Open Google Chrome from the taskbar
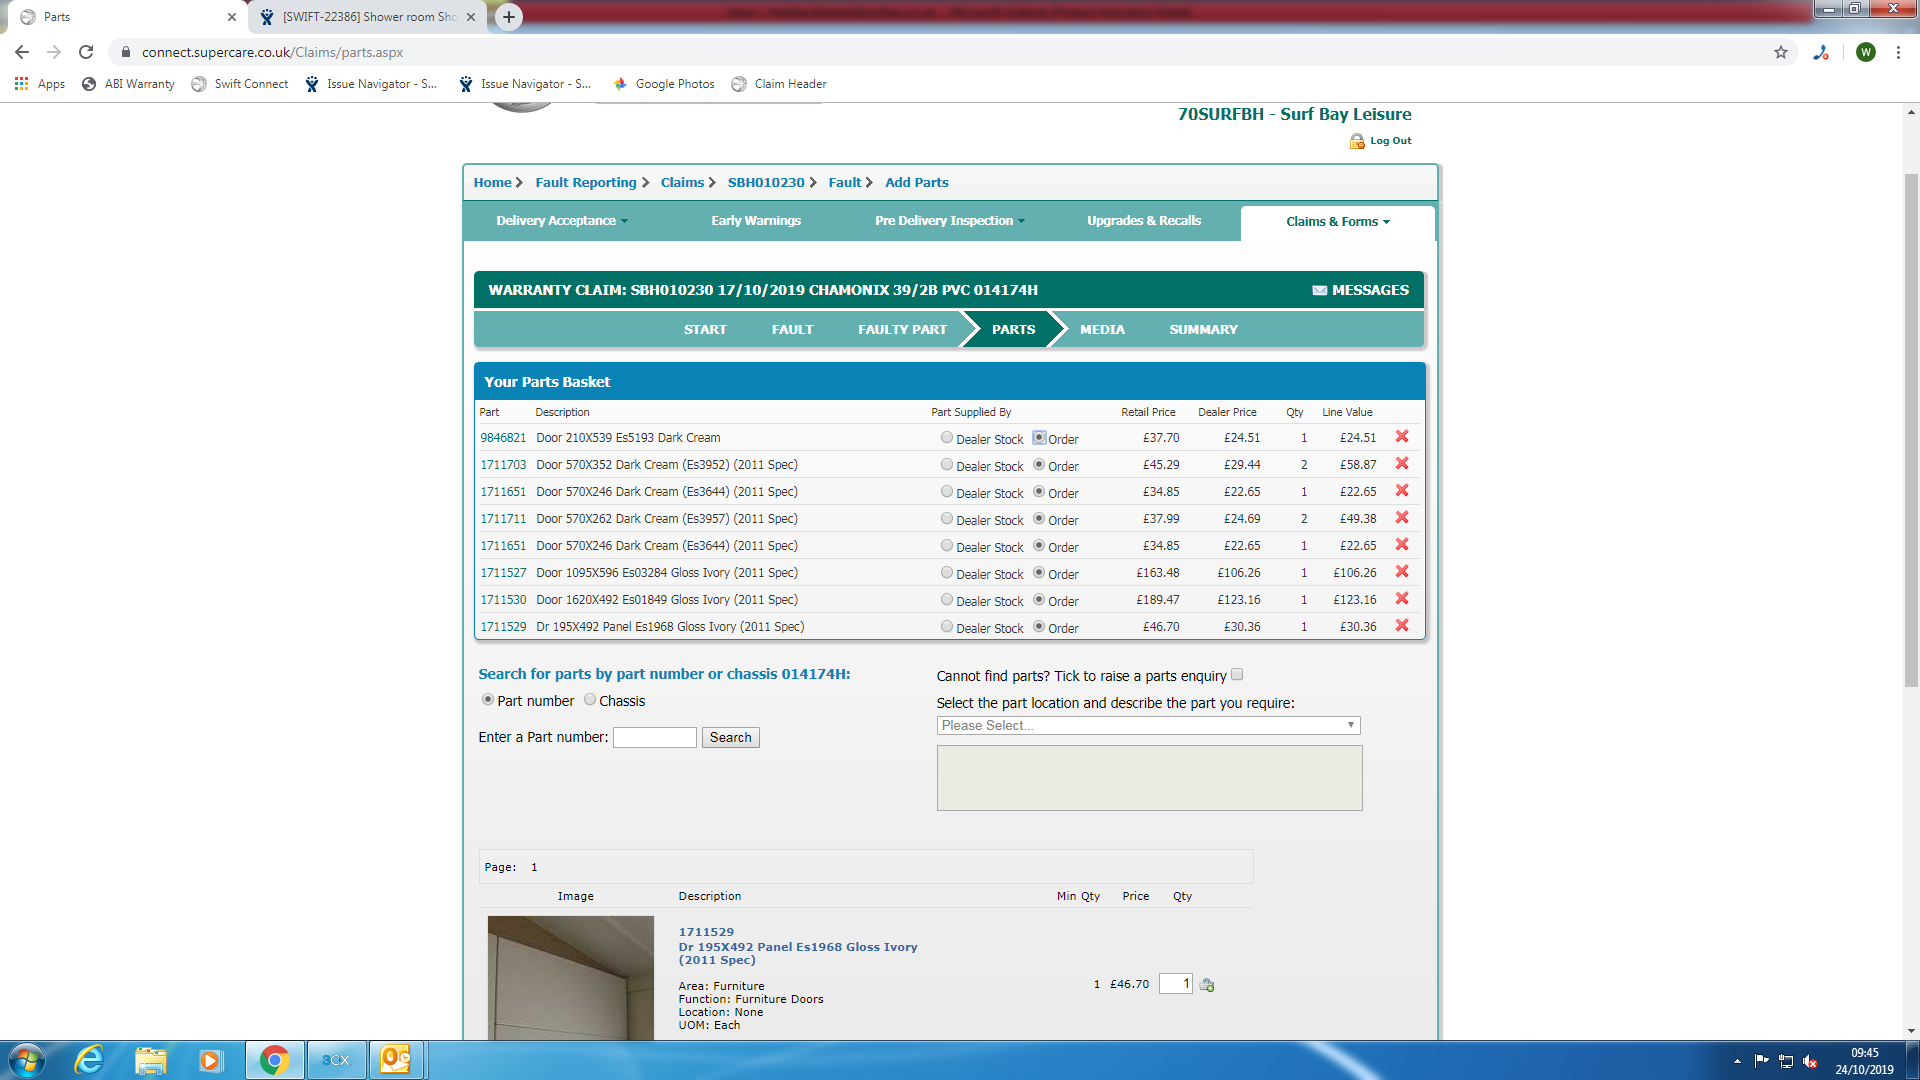 274,1060
